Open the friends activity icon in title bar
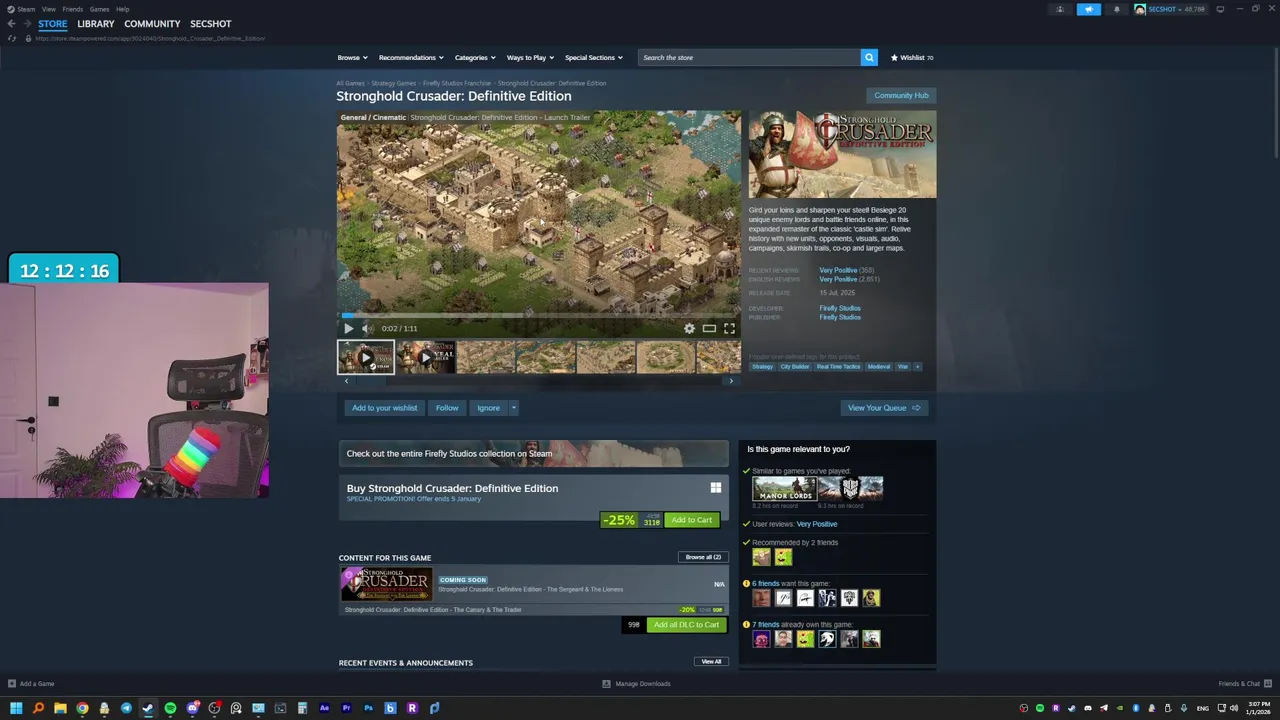 [x=1060, y=9]
